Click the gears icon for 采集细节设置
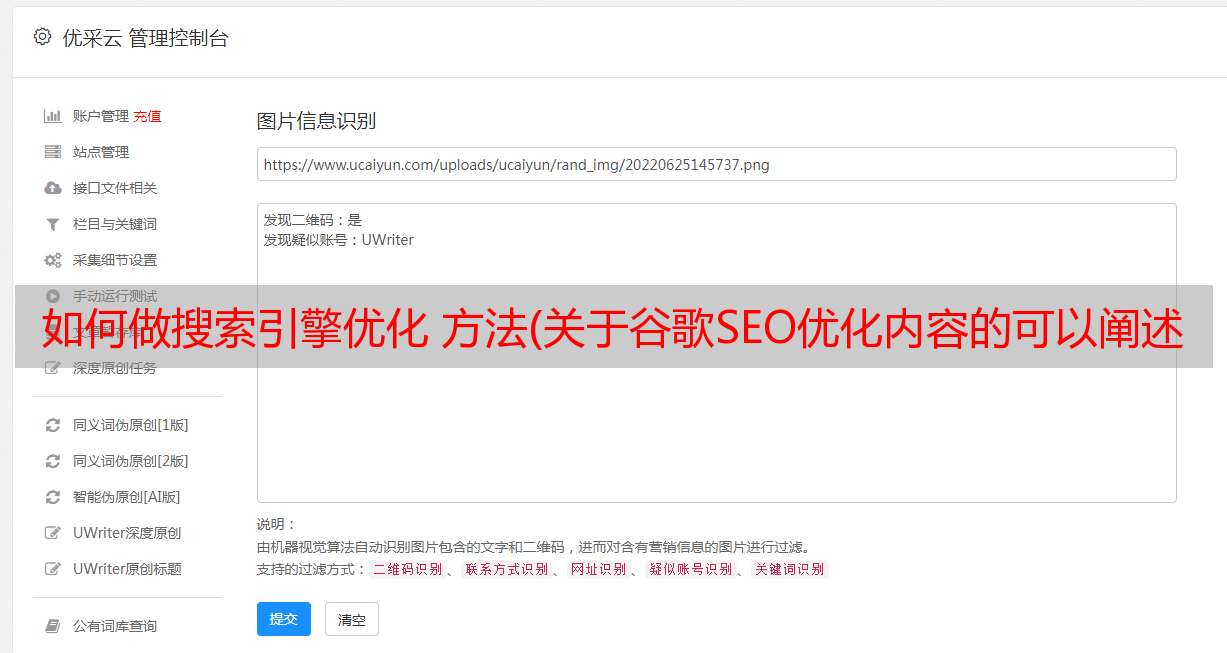The height and width of the screenshot is (653, 1227). (x=53, y=260)
